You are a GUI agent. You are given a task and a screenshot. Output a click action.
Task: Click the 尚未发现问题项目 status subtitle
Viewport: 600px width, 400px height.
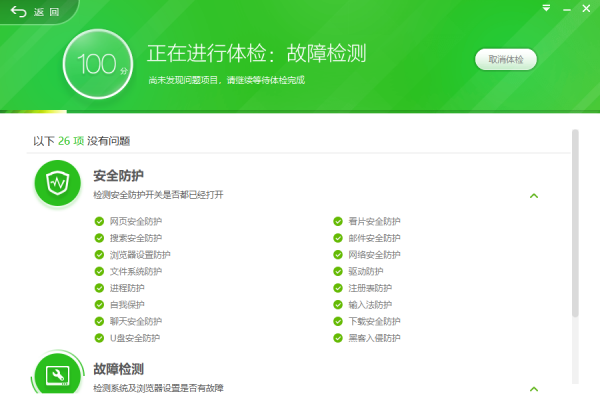[x=227, y=80]
